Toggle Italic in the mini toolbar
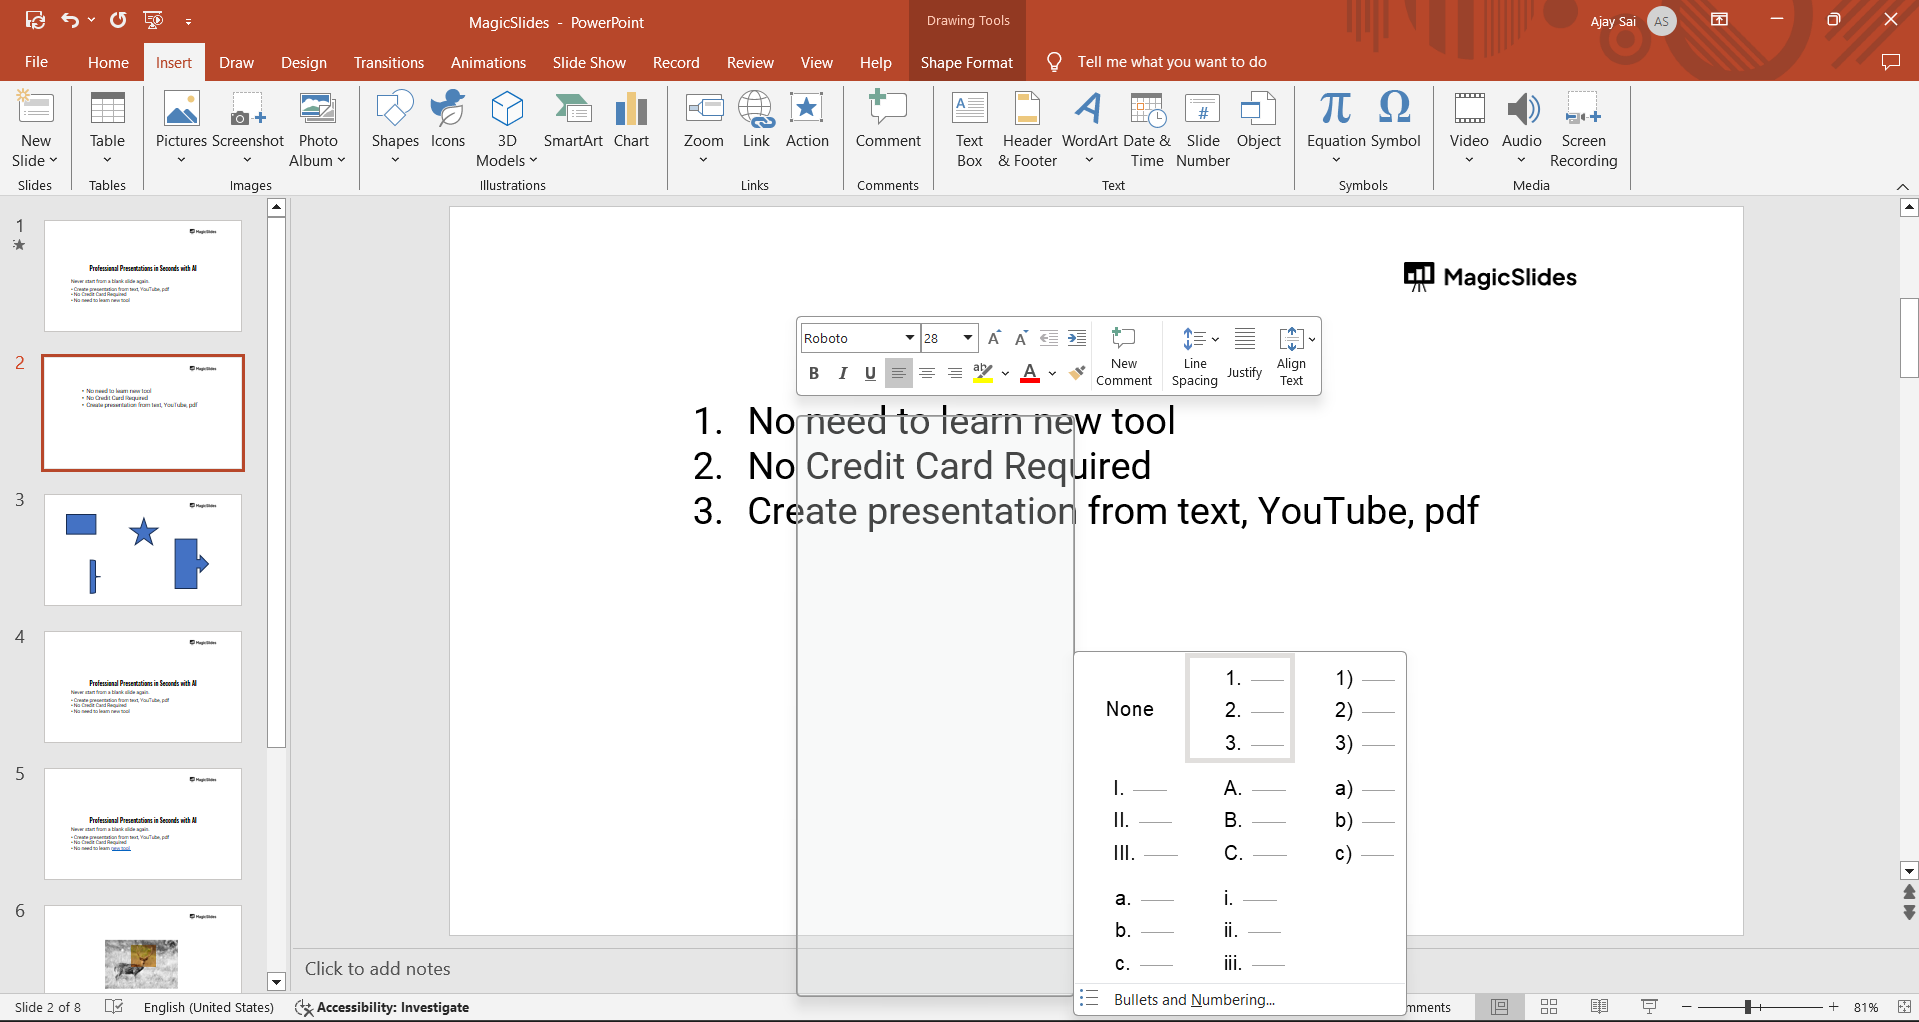This screenshot has width=1919, height=1022. 842,374
